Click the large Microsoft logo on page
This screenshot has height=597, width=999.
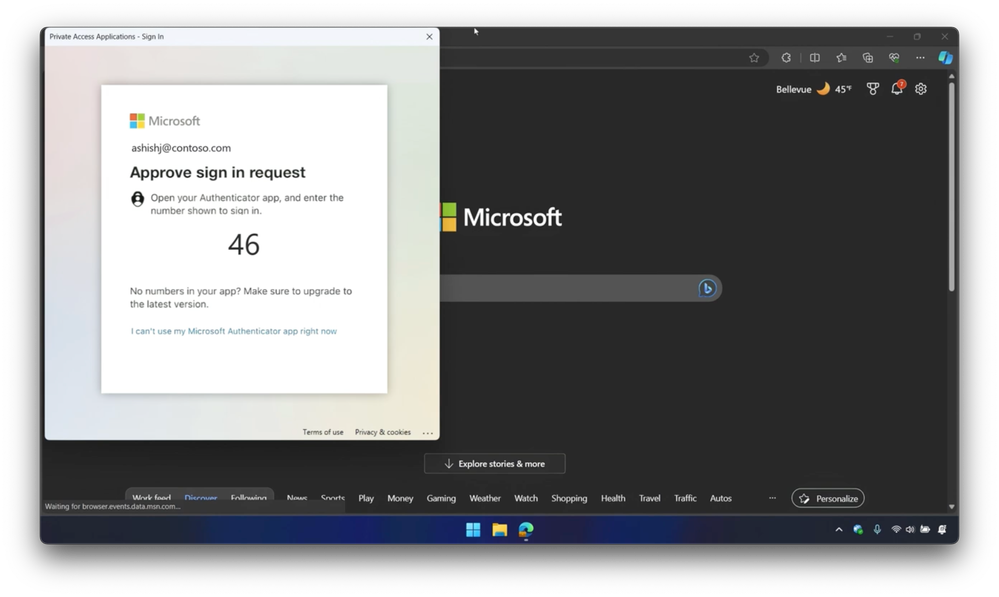click(501, 217)
